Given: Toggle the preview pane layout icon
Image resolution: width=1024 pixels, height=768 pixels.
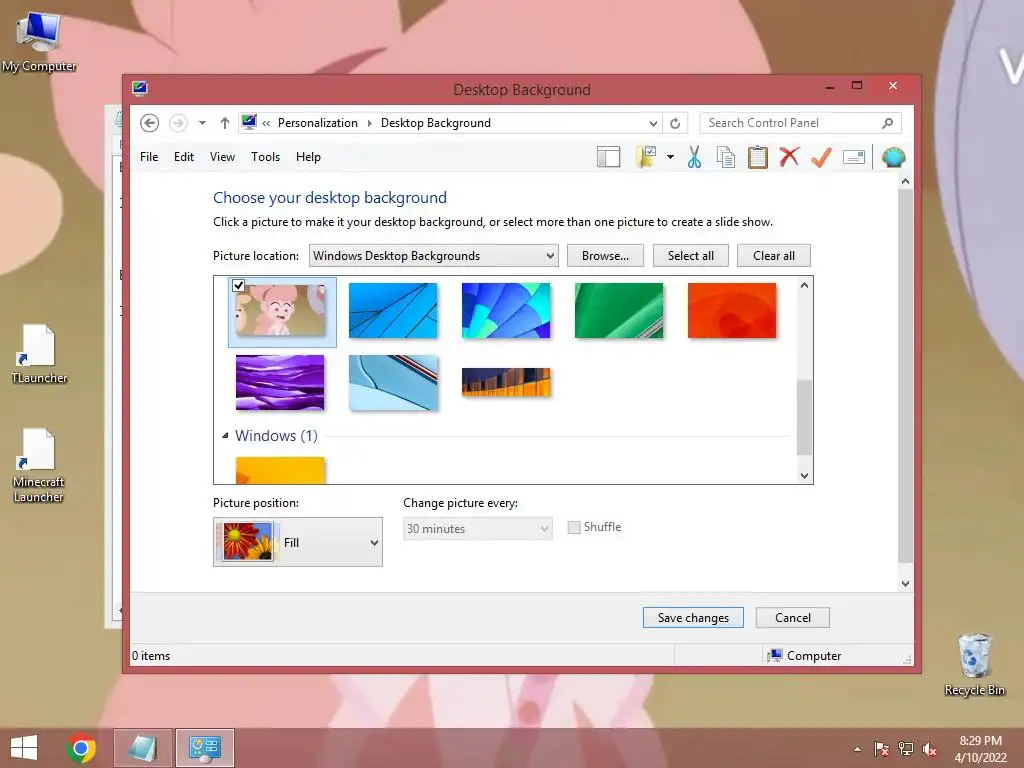Looking at the screenshot, I should [x=609, y=157].
